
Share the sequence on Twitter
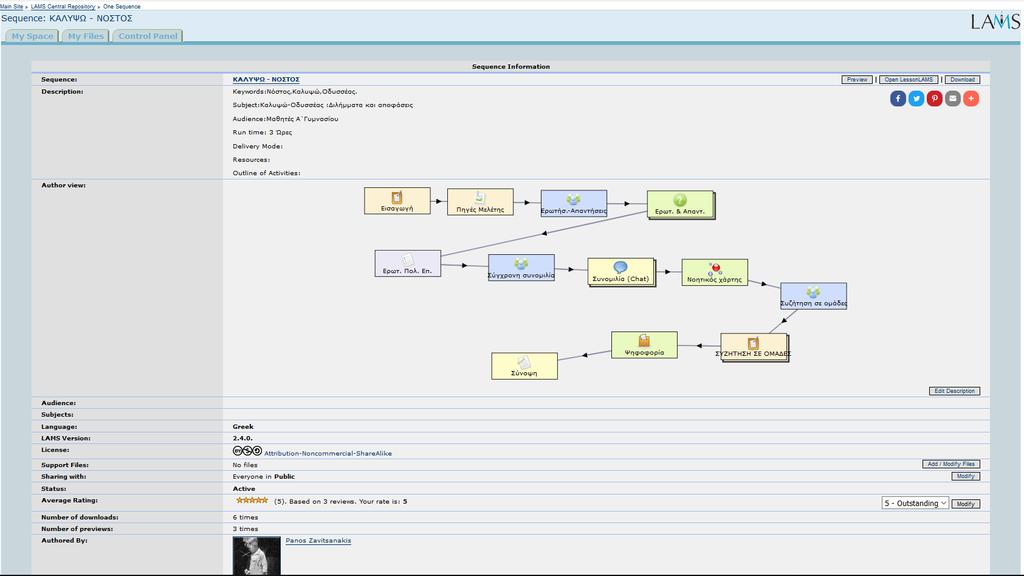coord(916,99)
